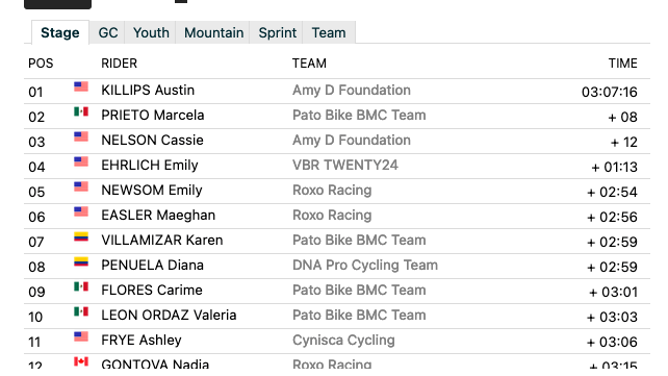Switch to the GC tab
The width and height of the screenshot is (668, 376).
tap(108, 33)
